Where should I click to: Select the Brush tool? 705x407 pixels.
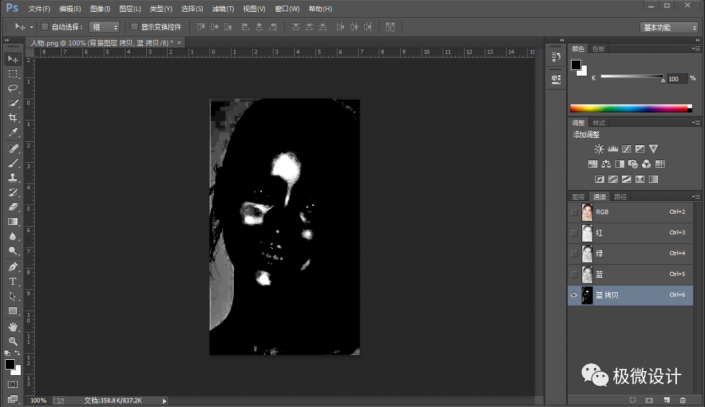point(13,162)
